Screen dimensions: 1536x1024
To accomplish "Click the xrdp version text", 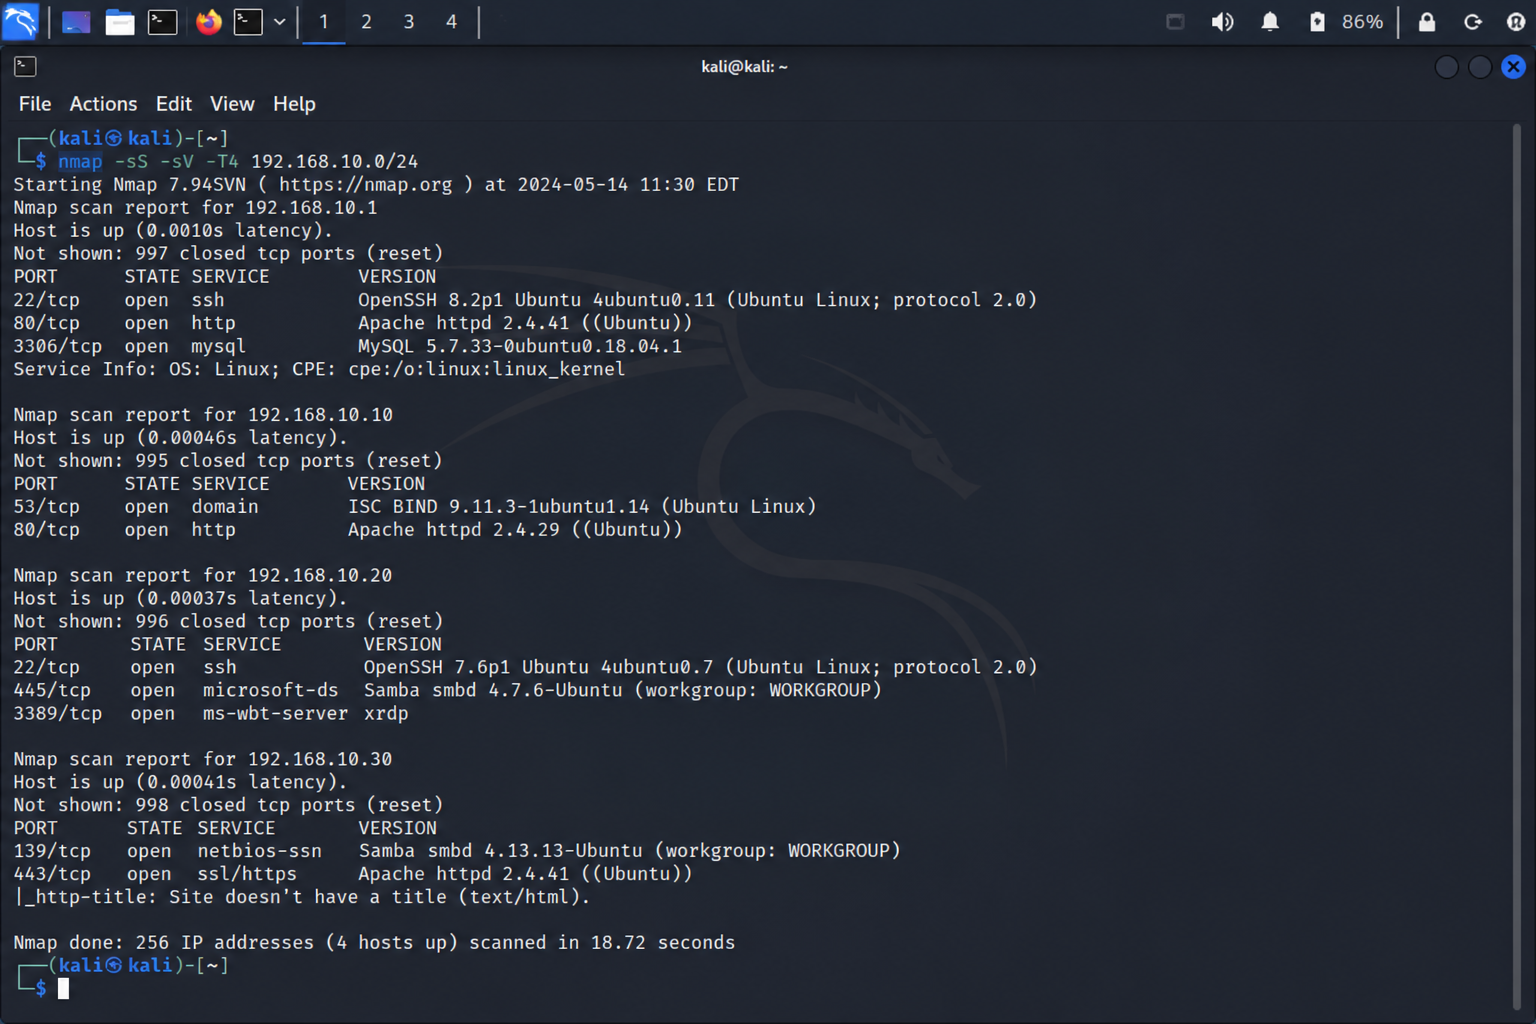I will click(386, 713).
